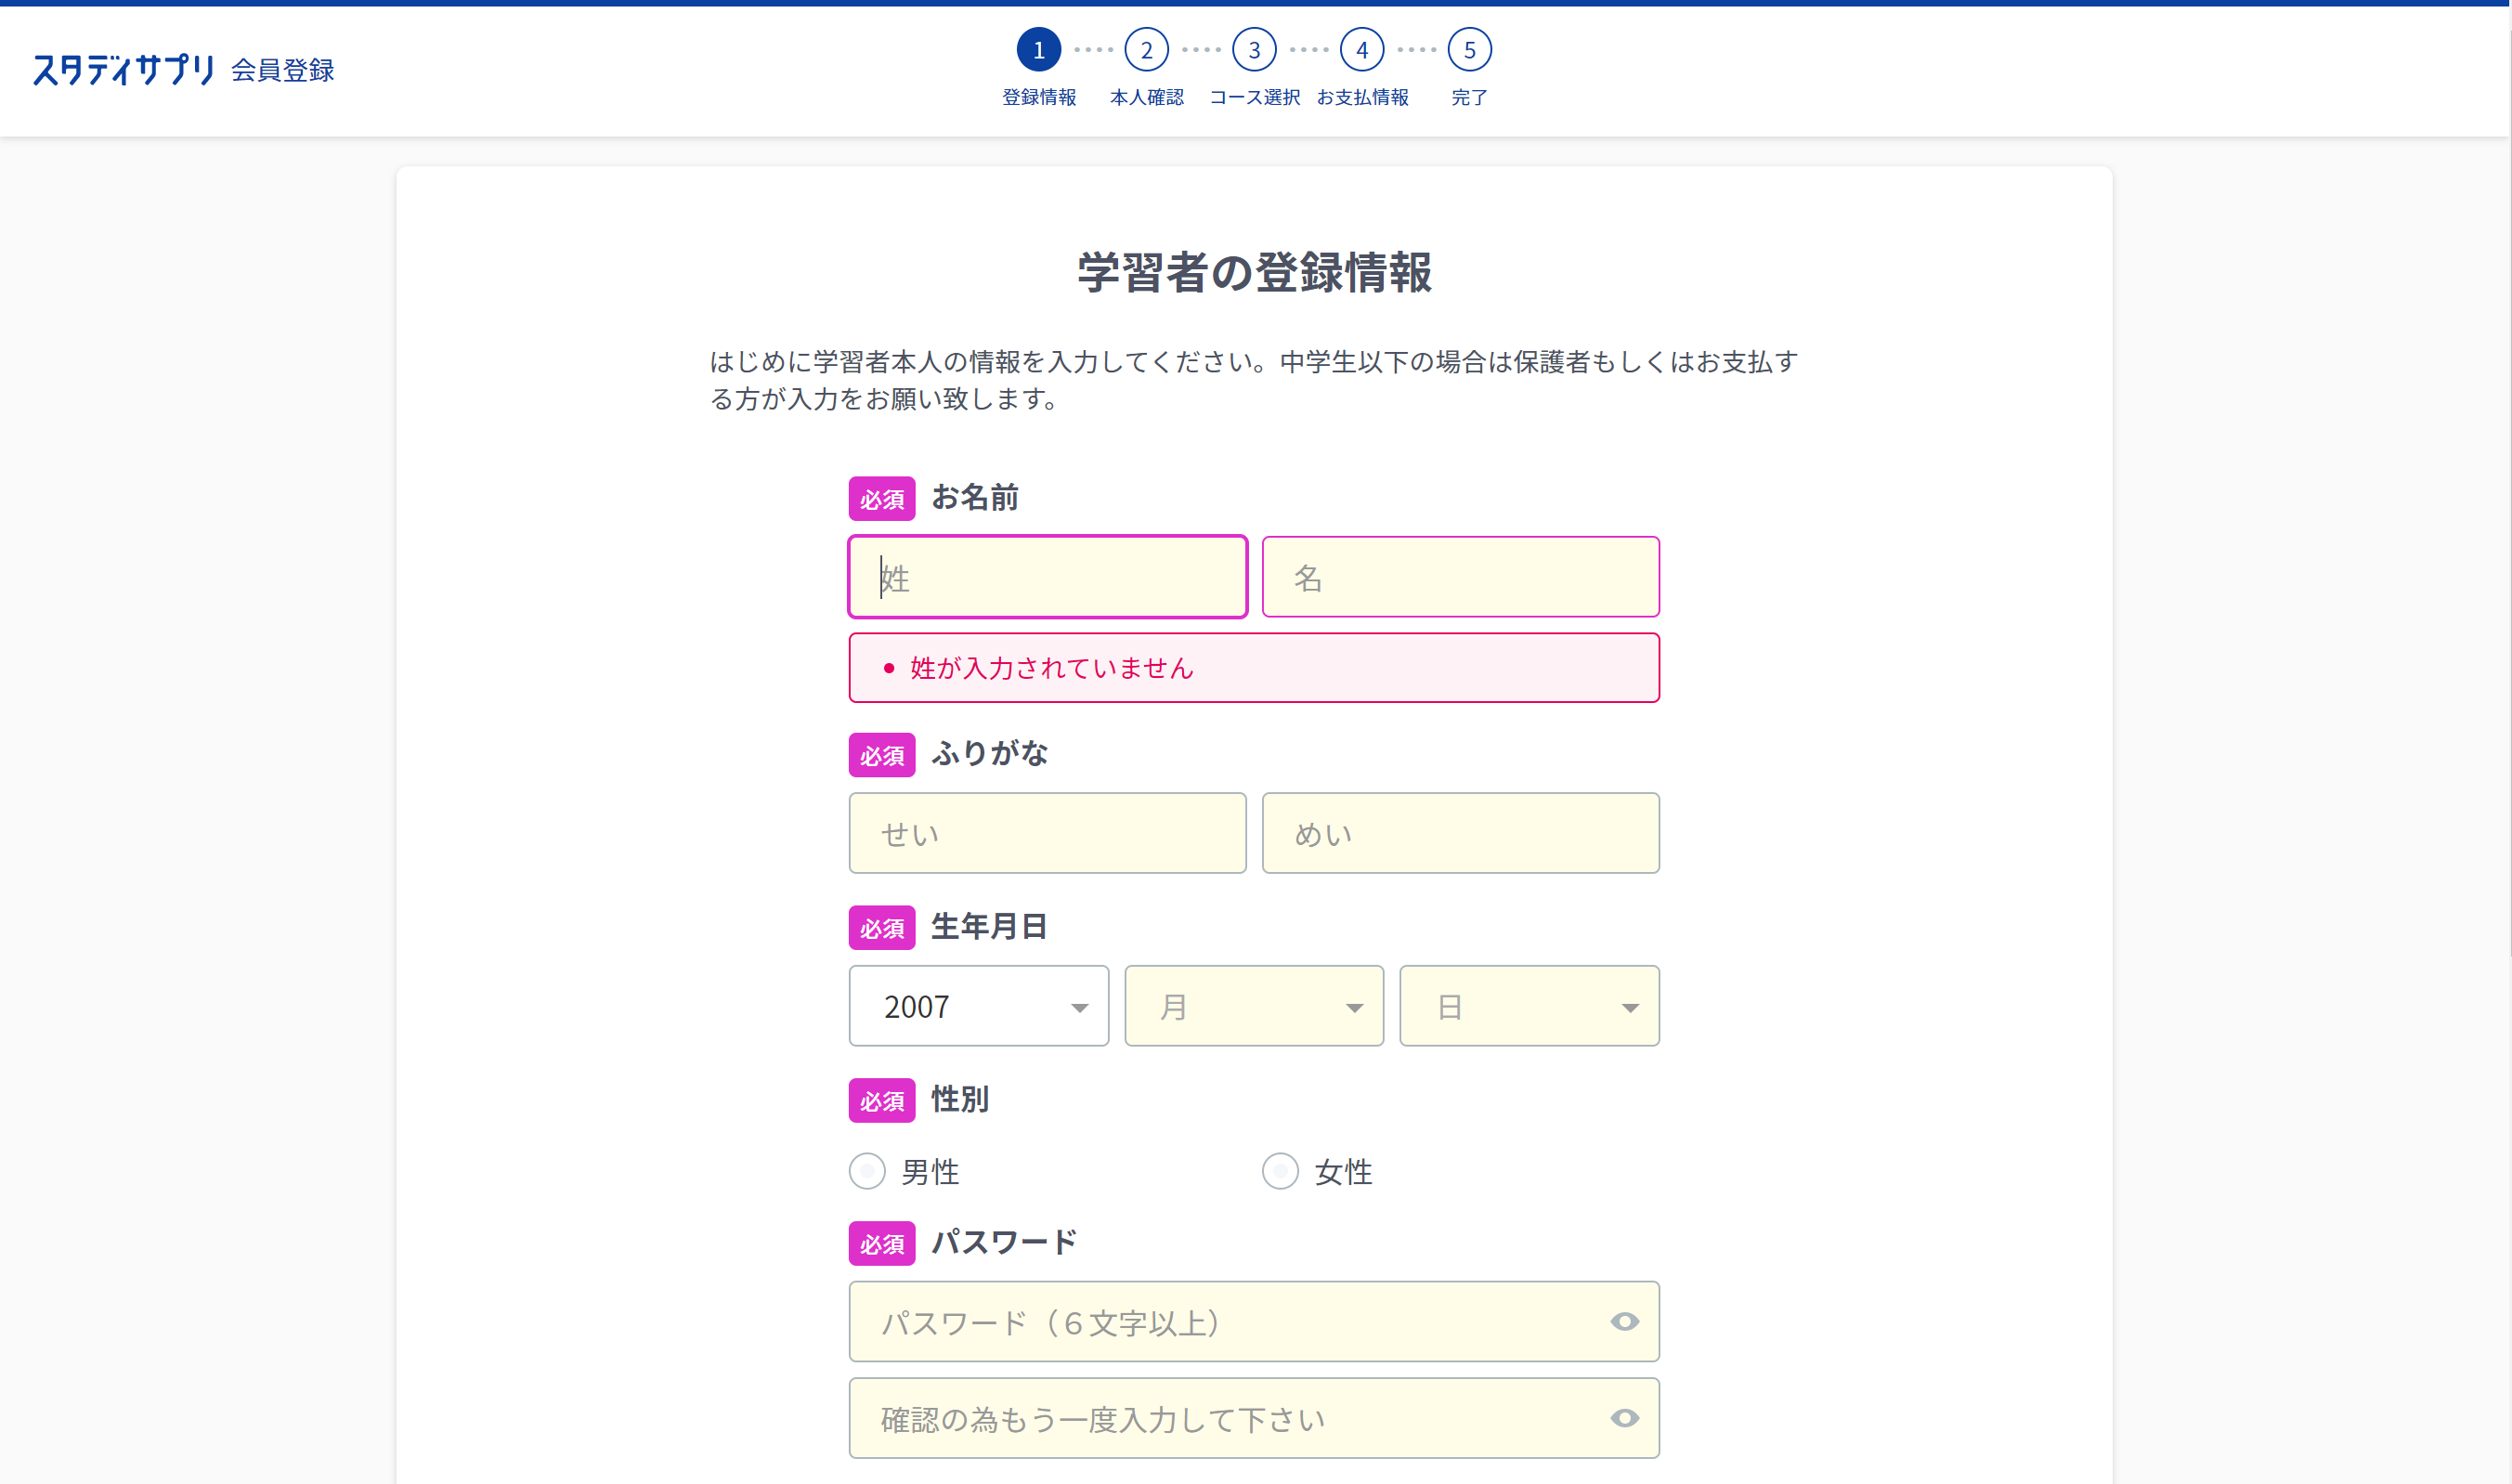Click the error message 姓が入力されていません
The image size is (2512, 1484).
click(1052, 668)
